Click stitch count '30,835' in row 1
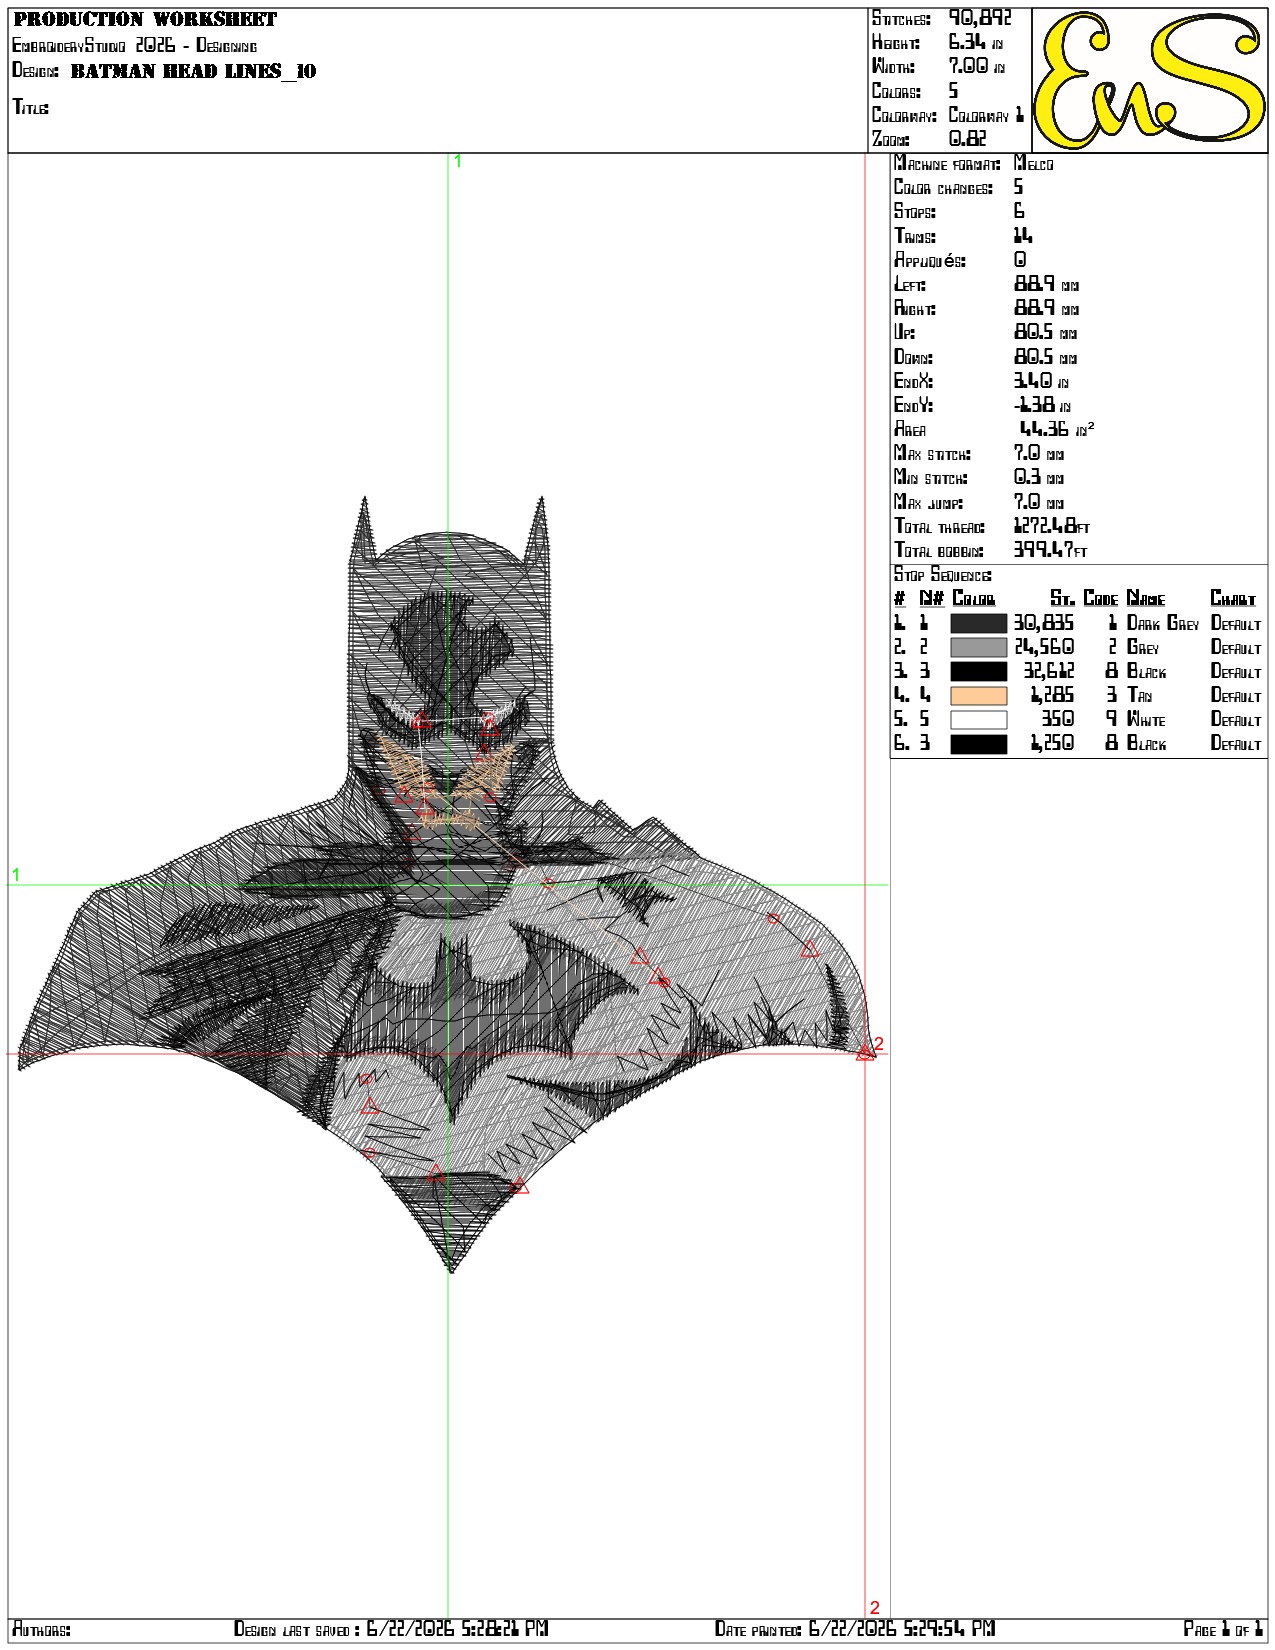Image resolution: width=1275 pixels, height=1650 pixels. coord(1043,623)
